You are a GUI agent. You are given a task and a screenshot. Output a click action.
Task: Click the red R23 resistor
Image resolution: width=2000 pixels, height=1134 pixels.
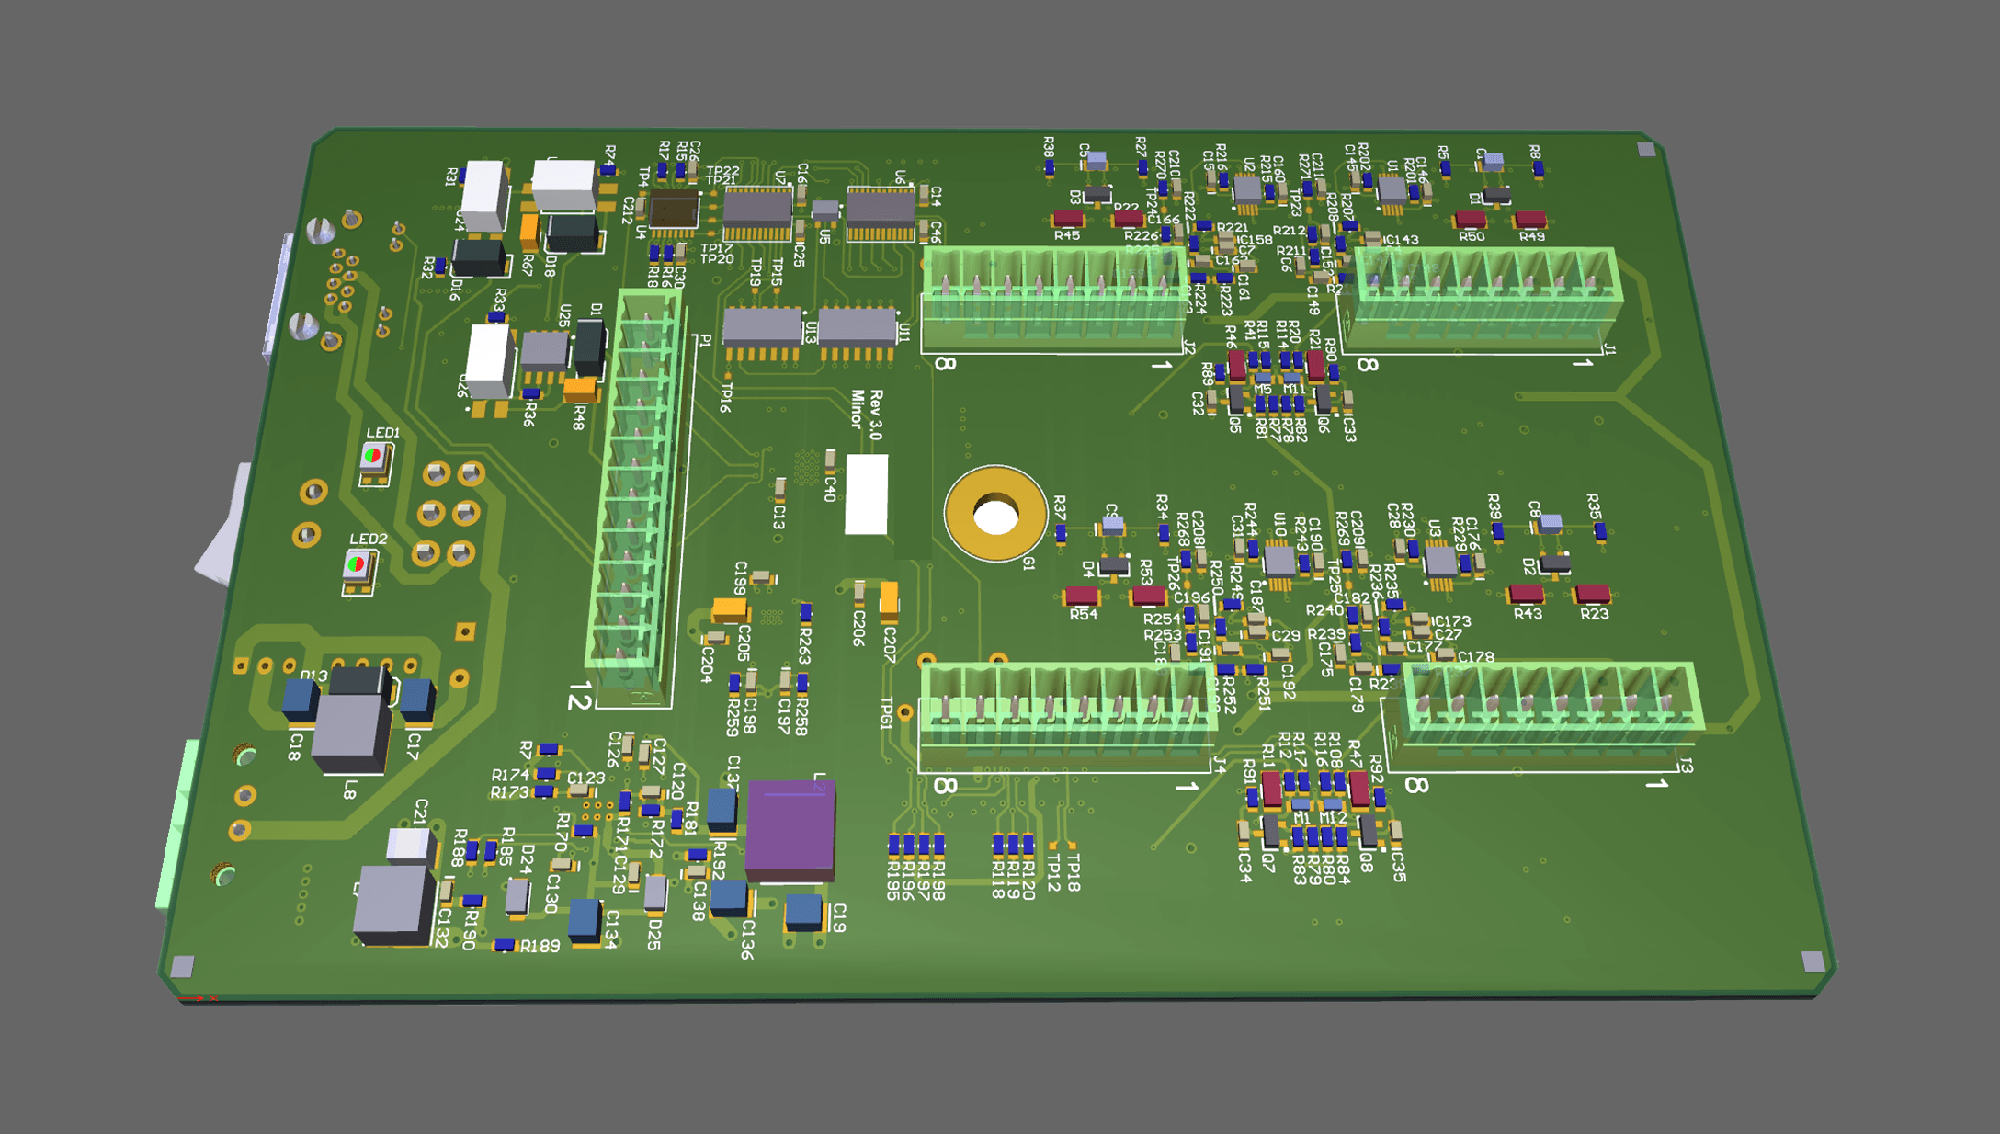1592,594
